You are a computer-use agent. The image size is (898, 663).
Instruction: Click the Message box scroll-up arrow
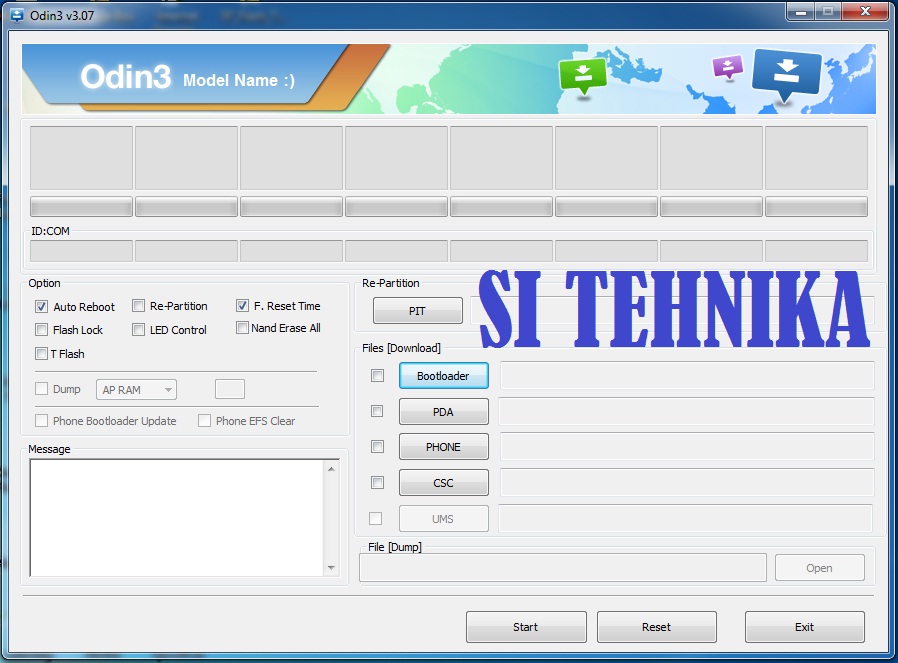[x=332, y=469]
